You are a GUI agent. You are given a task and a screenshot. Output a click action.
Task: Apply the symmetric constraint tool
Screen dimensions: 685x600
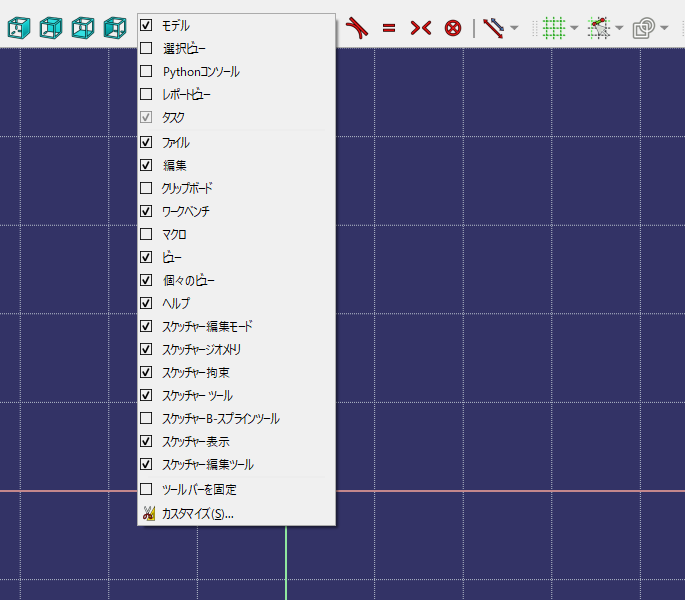421,28
